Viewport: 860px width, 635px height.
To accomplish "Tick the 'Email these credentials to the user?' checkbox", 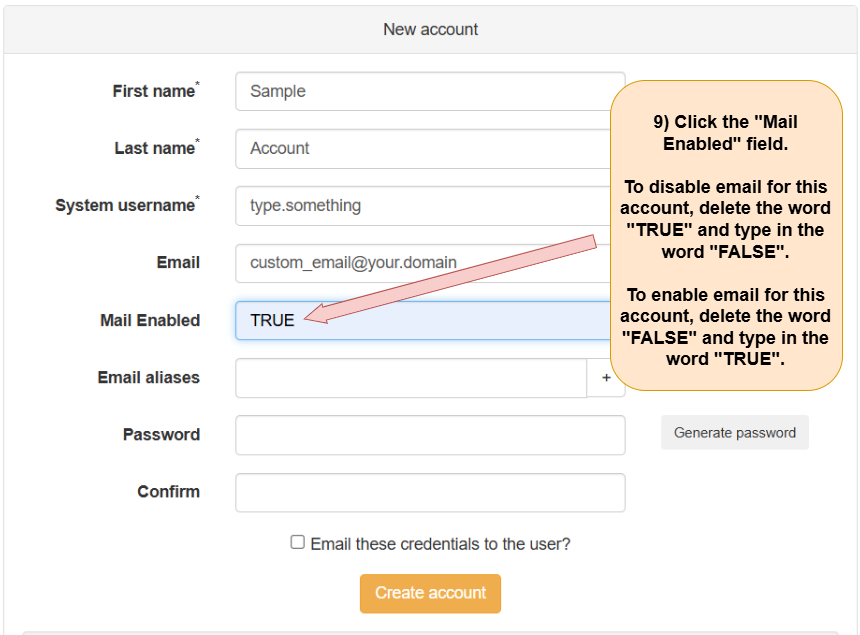I will 298,542.
